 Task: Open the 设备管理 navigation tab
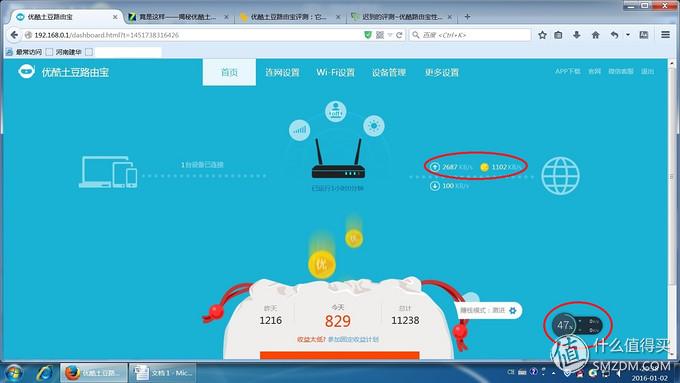[389, 72]
